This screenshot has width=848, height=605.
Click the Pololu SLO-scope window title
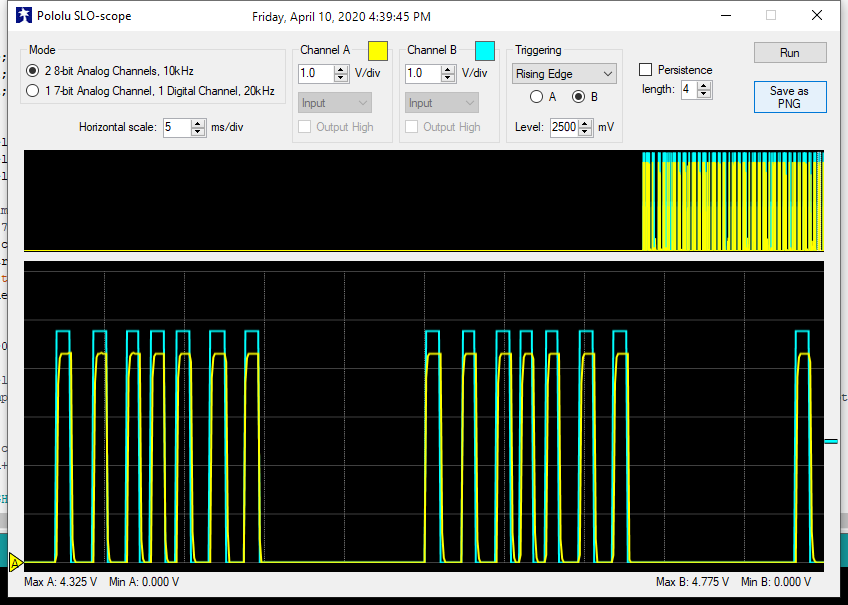pos(84,16)
